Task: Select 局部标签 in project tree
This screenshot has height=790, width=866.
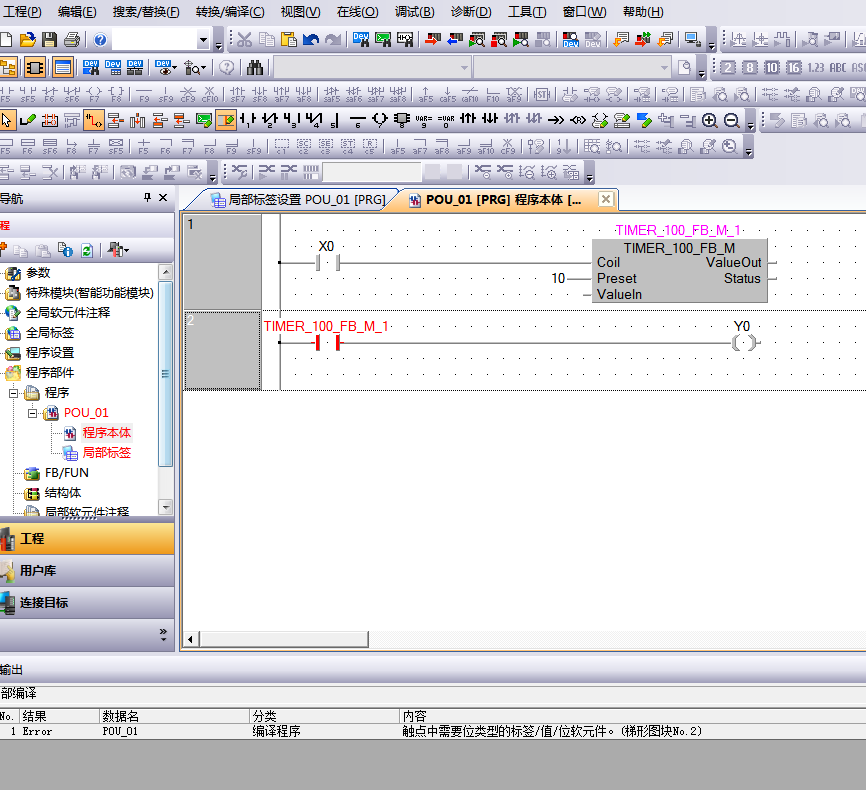Action: 106,453
